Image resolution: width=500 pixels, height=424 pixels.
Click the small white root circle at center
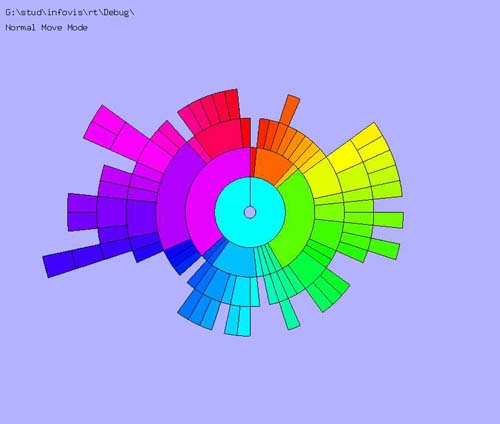tap(250, 212)
